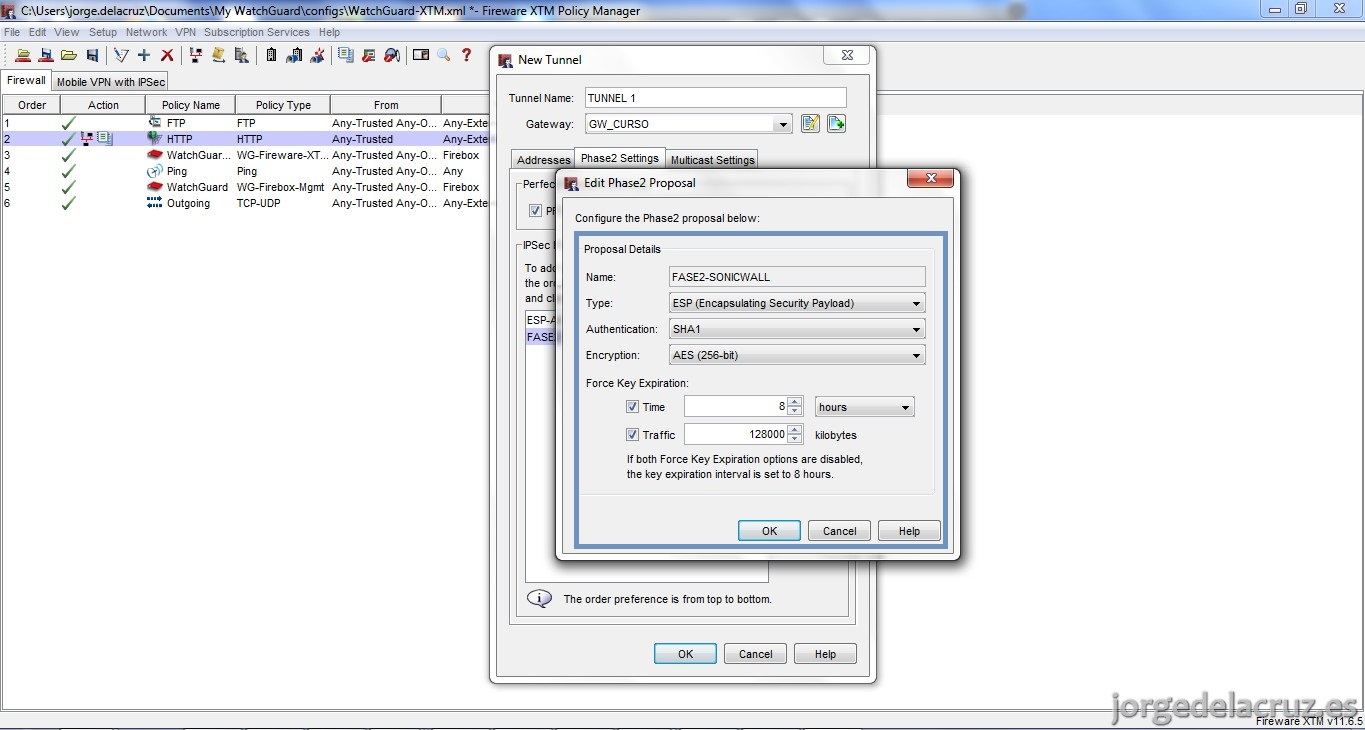
Task: Click the red blocked-globe toolbar icon
Action: (392, 55)
